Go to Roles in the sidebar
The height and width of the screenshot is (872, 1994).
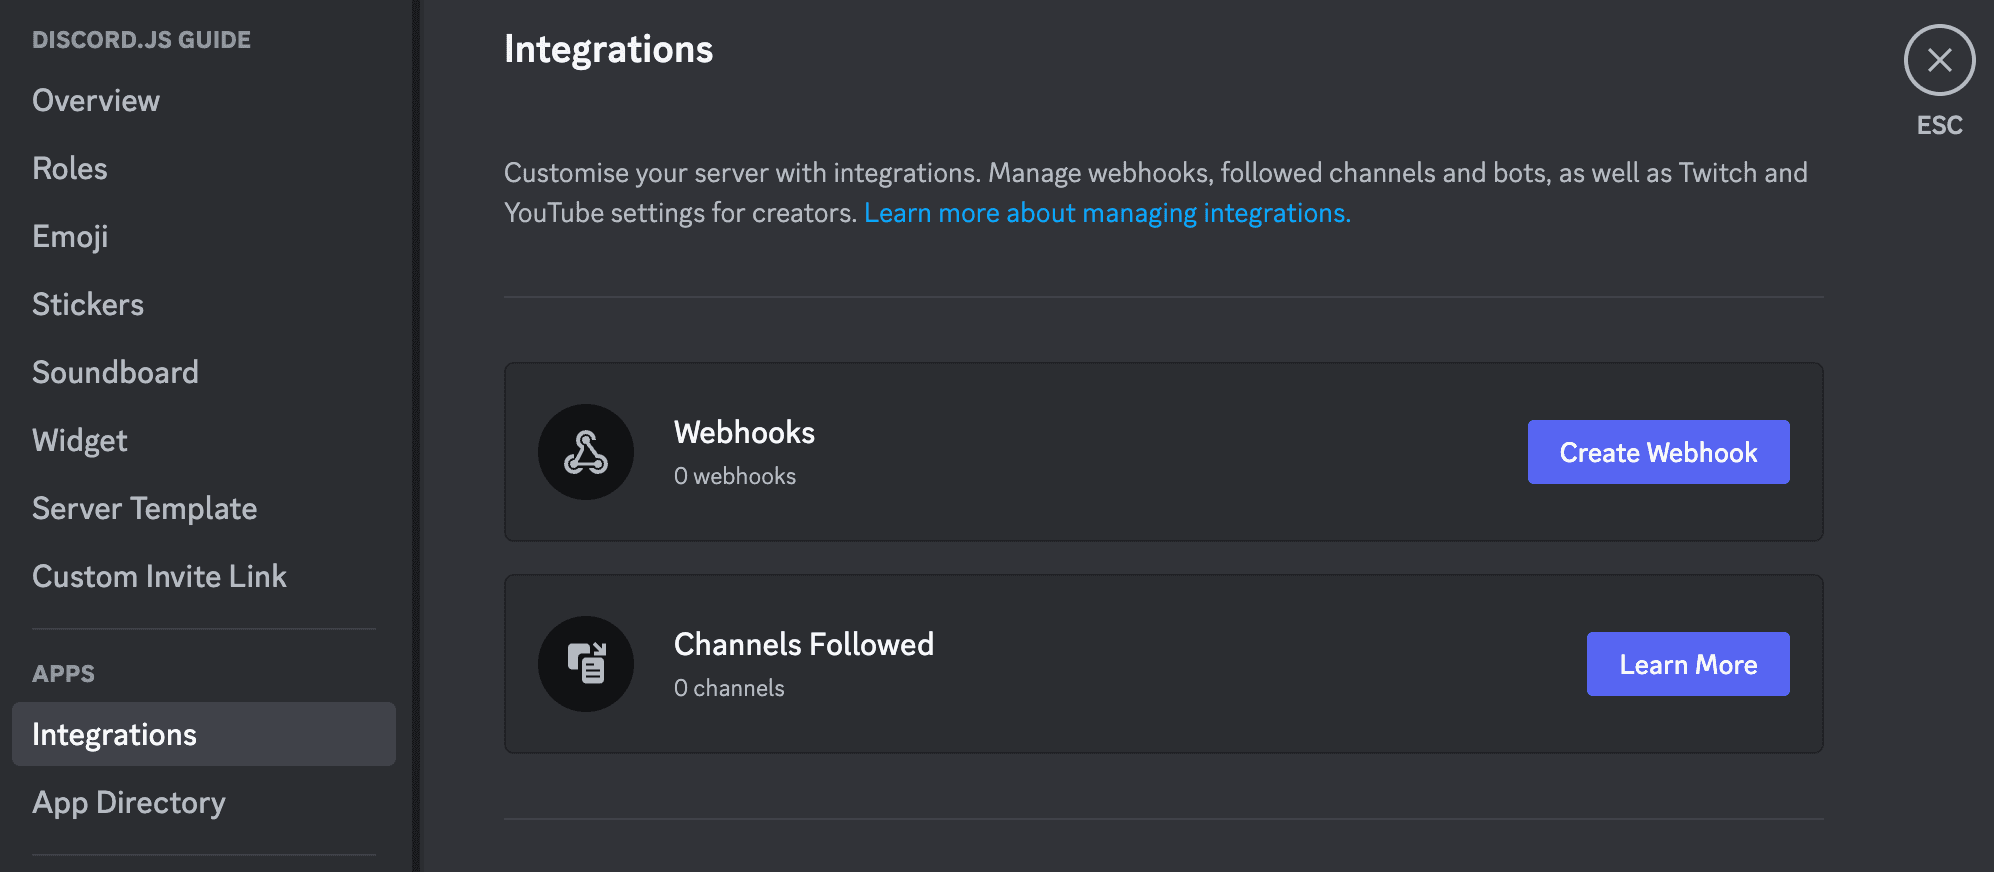70,169
